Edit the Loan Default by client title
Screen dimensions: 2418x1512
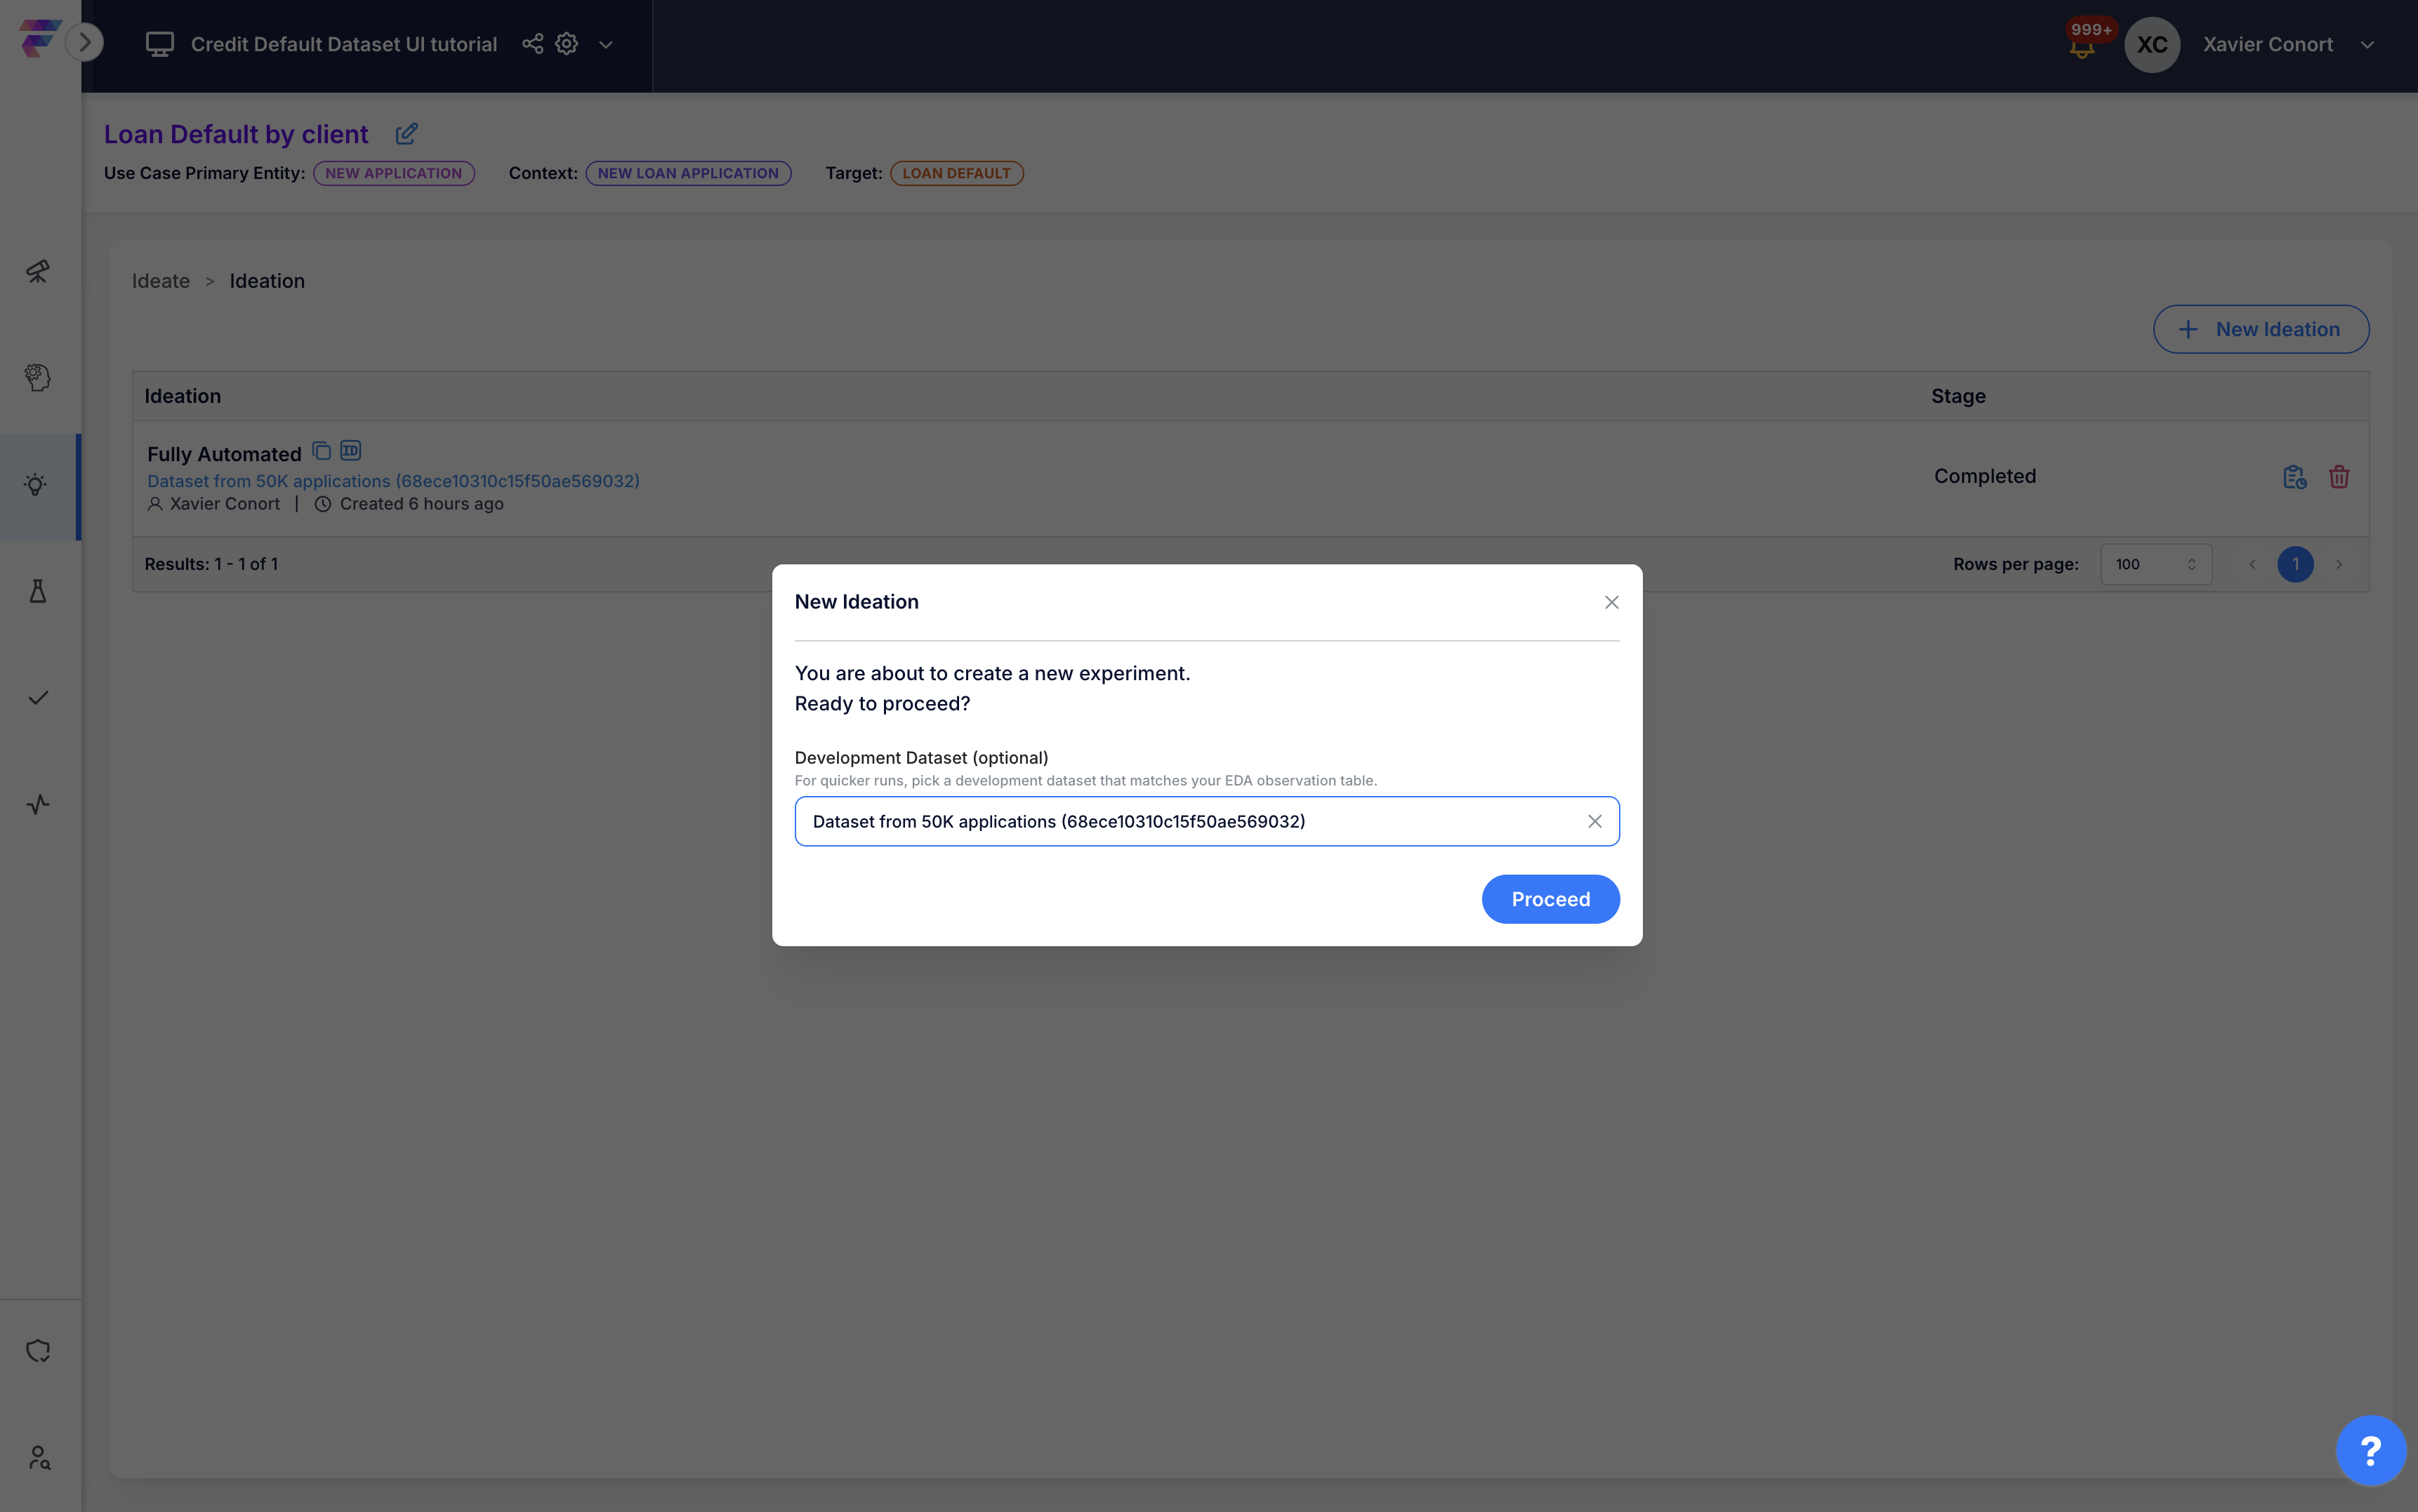click(x=406, y=134)
